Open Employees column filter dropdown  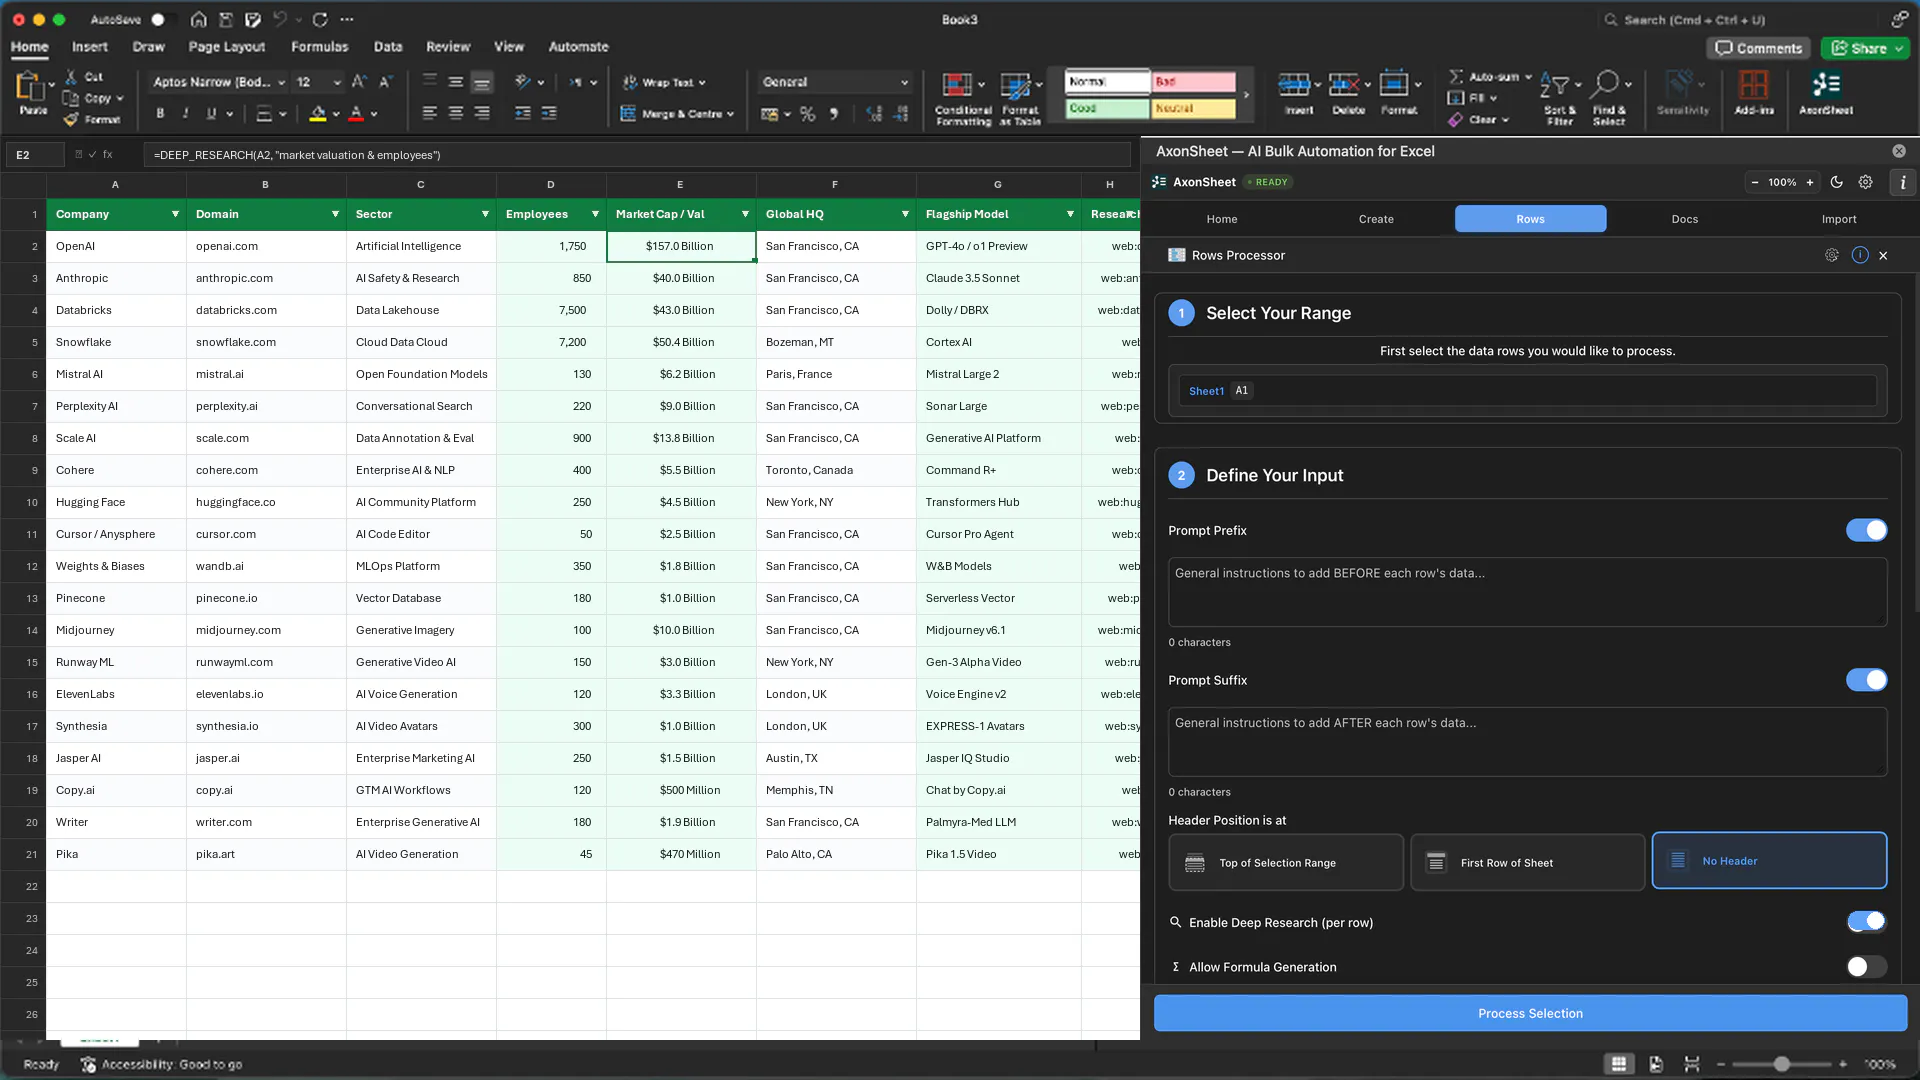tap(595, 214)
